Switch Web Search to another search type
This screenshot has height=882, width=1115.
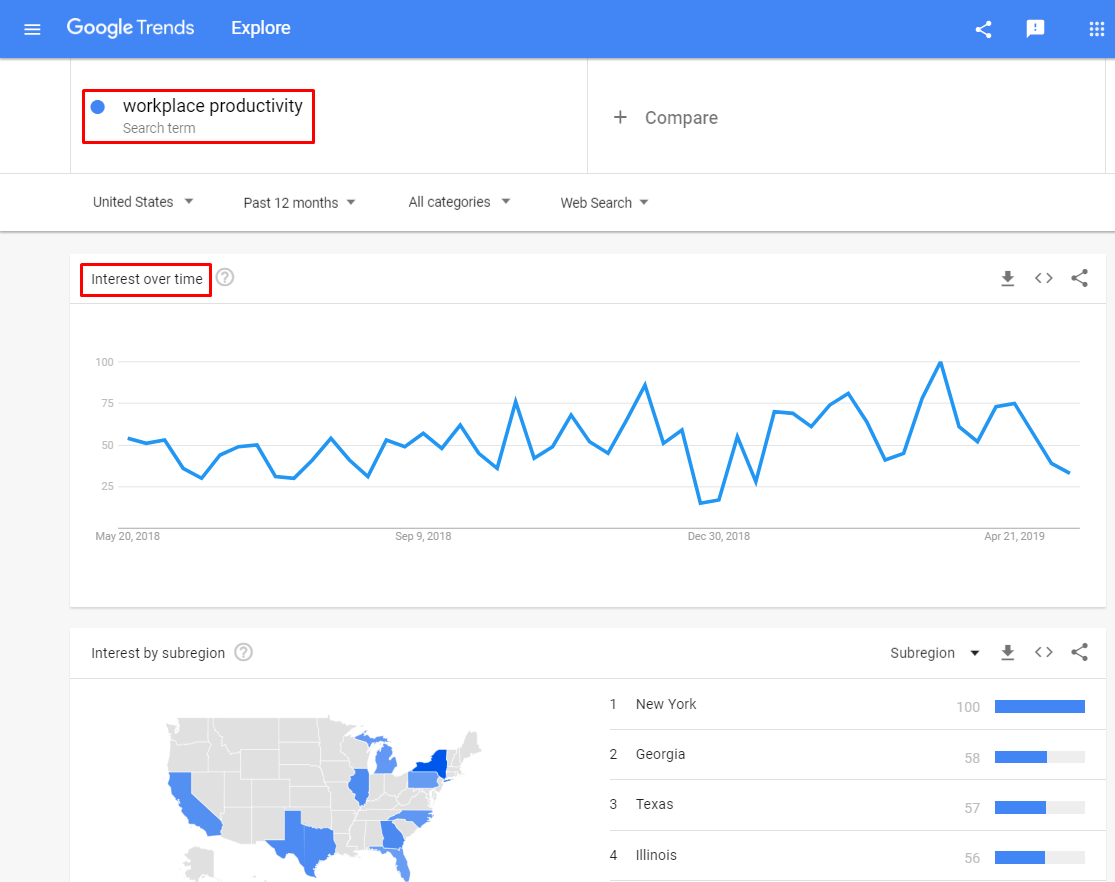click(603, 202)
